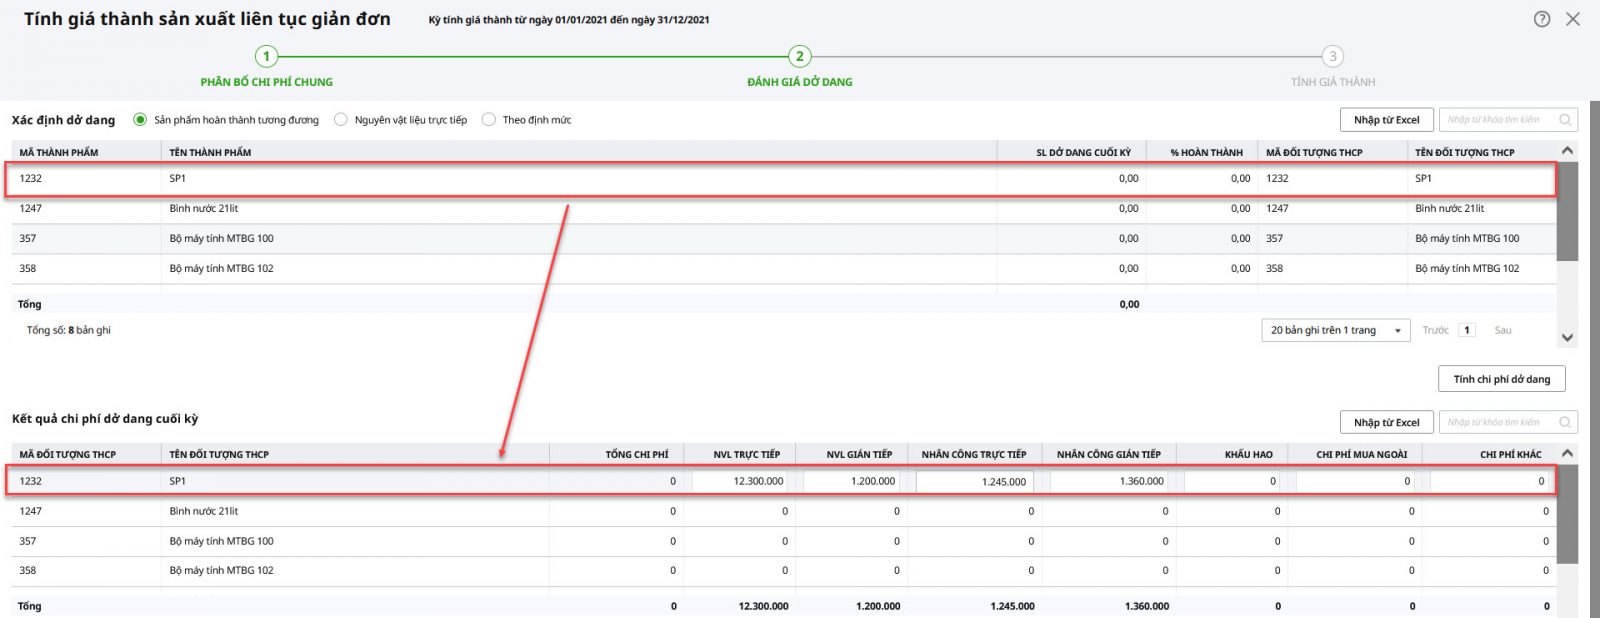Select Sản phẩm hoàn thành tương đương option

coord(140,120)
